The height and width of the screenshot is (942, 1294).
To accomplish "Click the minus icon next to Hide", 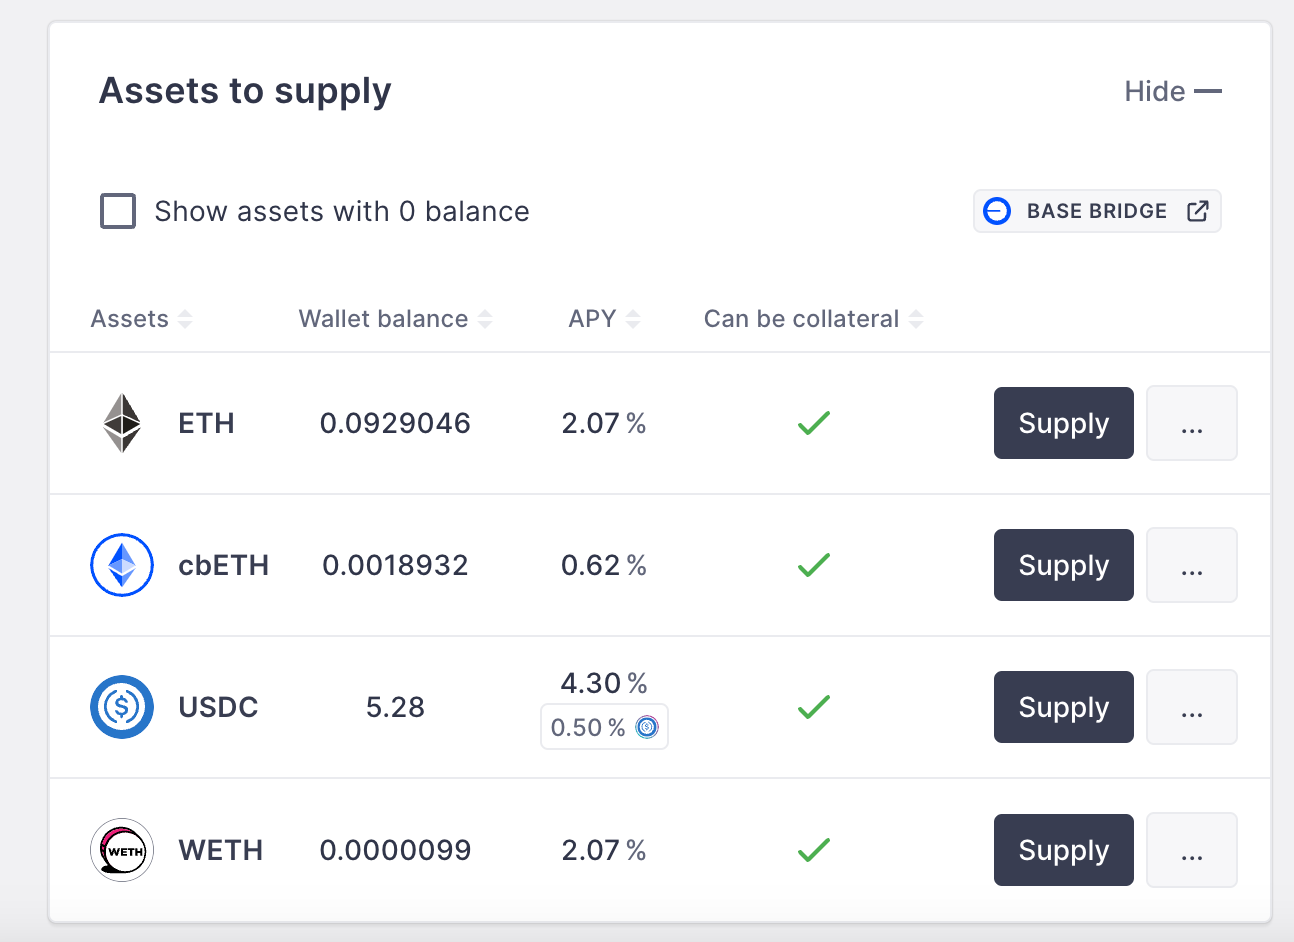I will pos(1208,91).
